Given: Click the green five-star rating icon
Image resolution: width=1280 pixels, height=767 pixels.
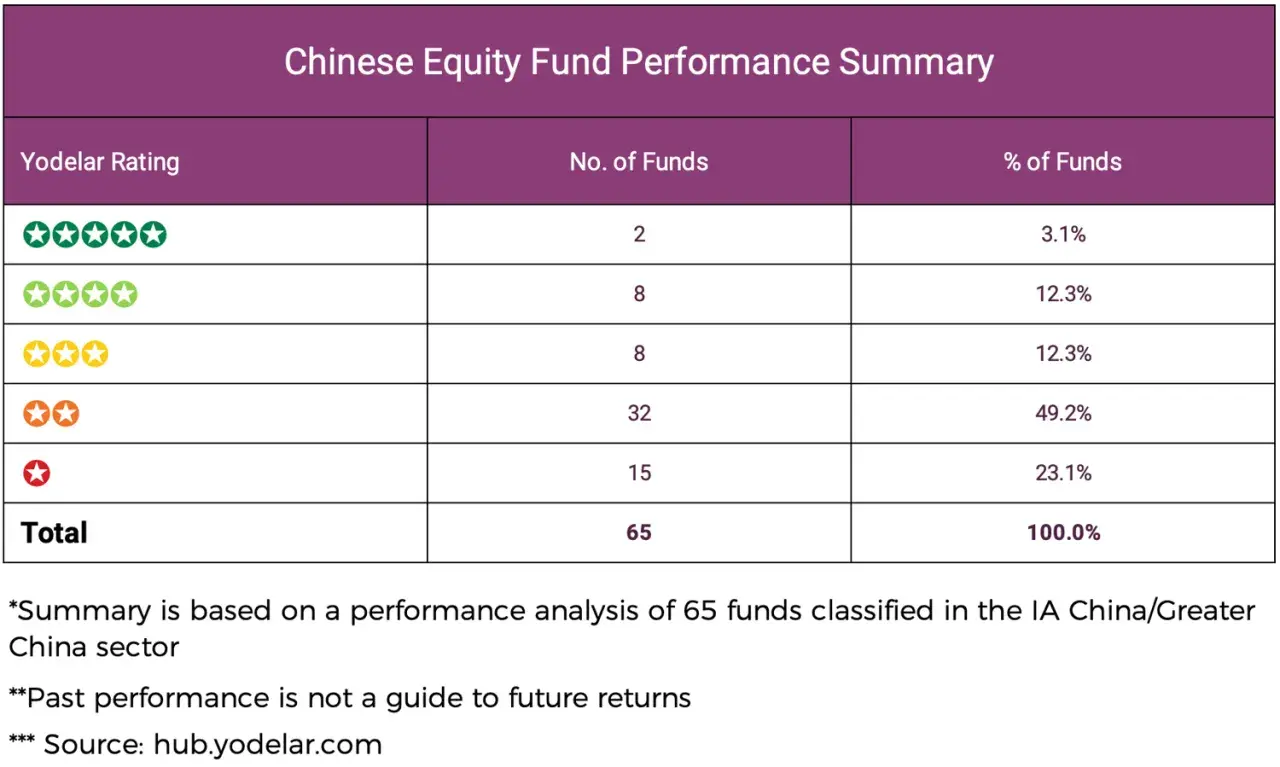Looking at the screenshot, I should 95,235.
